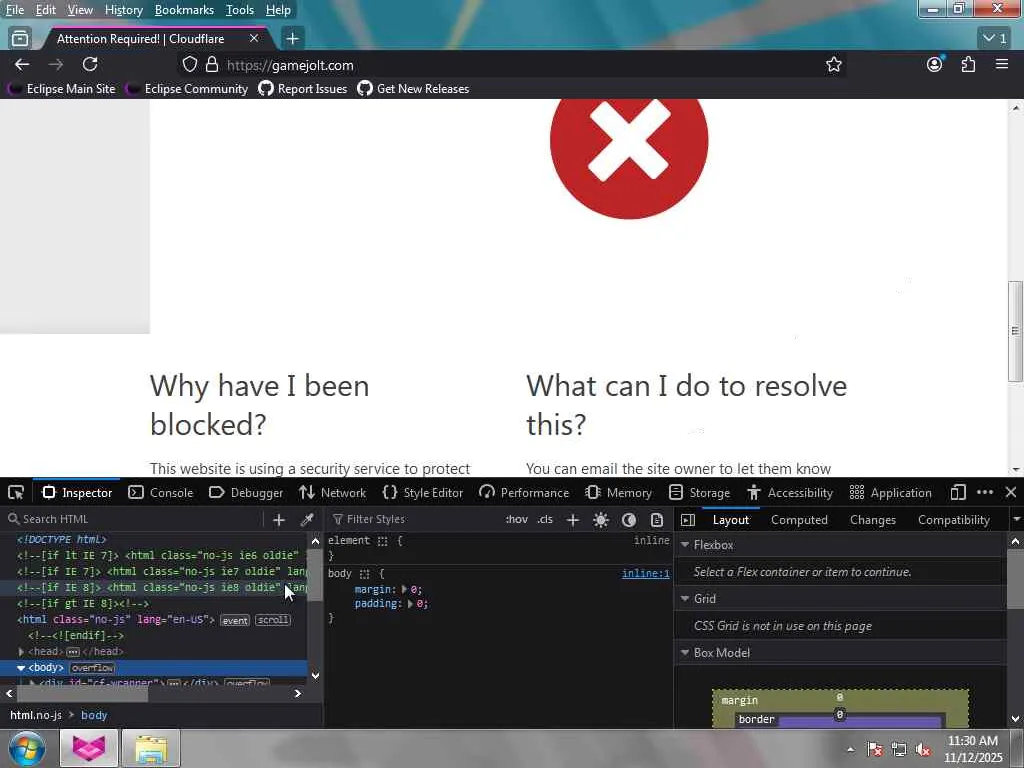
Task: Open the Changes sidebar tab
Action: pos(872,520)
